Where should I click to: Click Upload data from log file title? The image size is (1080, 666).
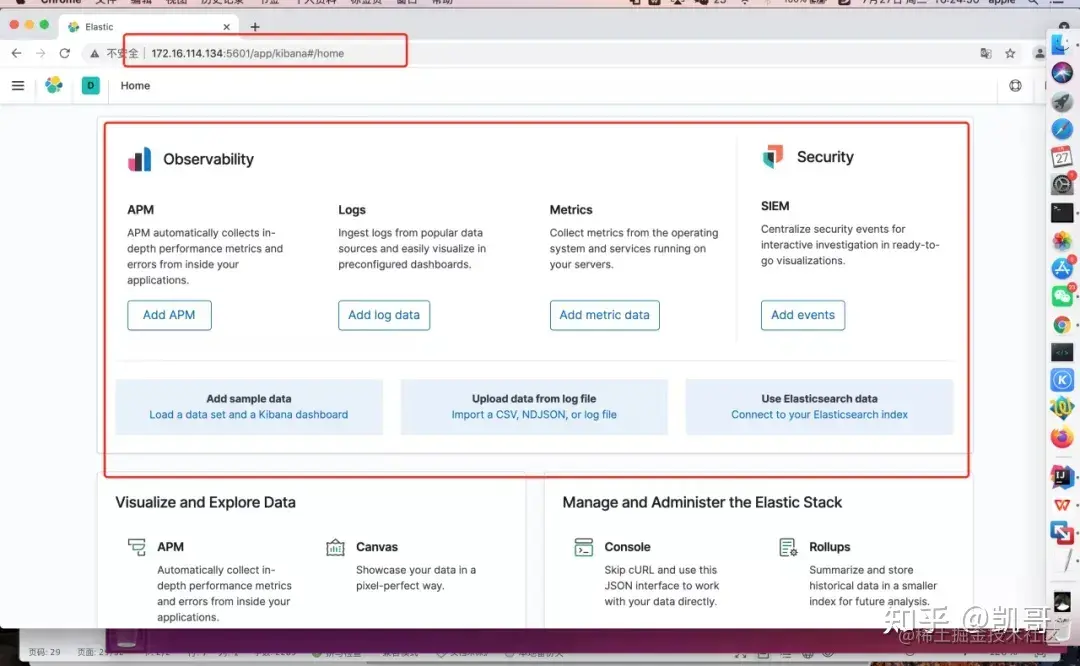click(x=534, y=399)
